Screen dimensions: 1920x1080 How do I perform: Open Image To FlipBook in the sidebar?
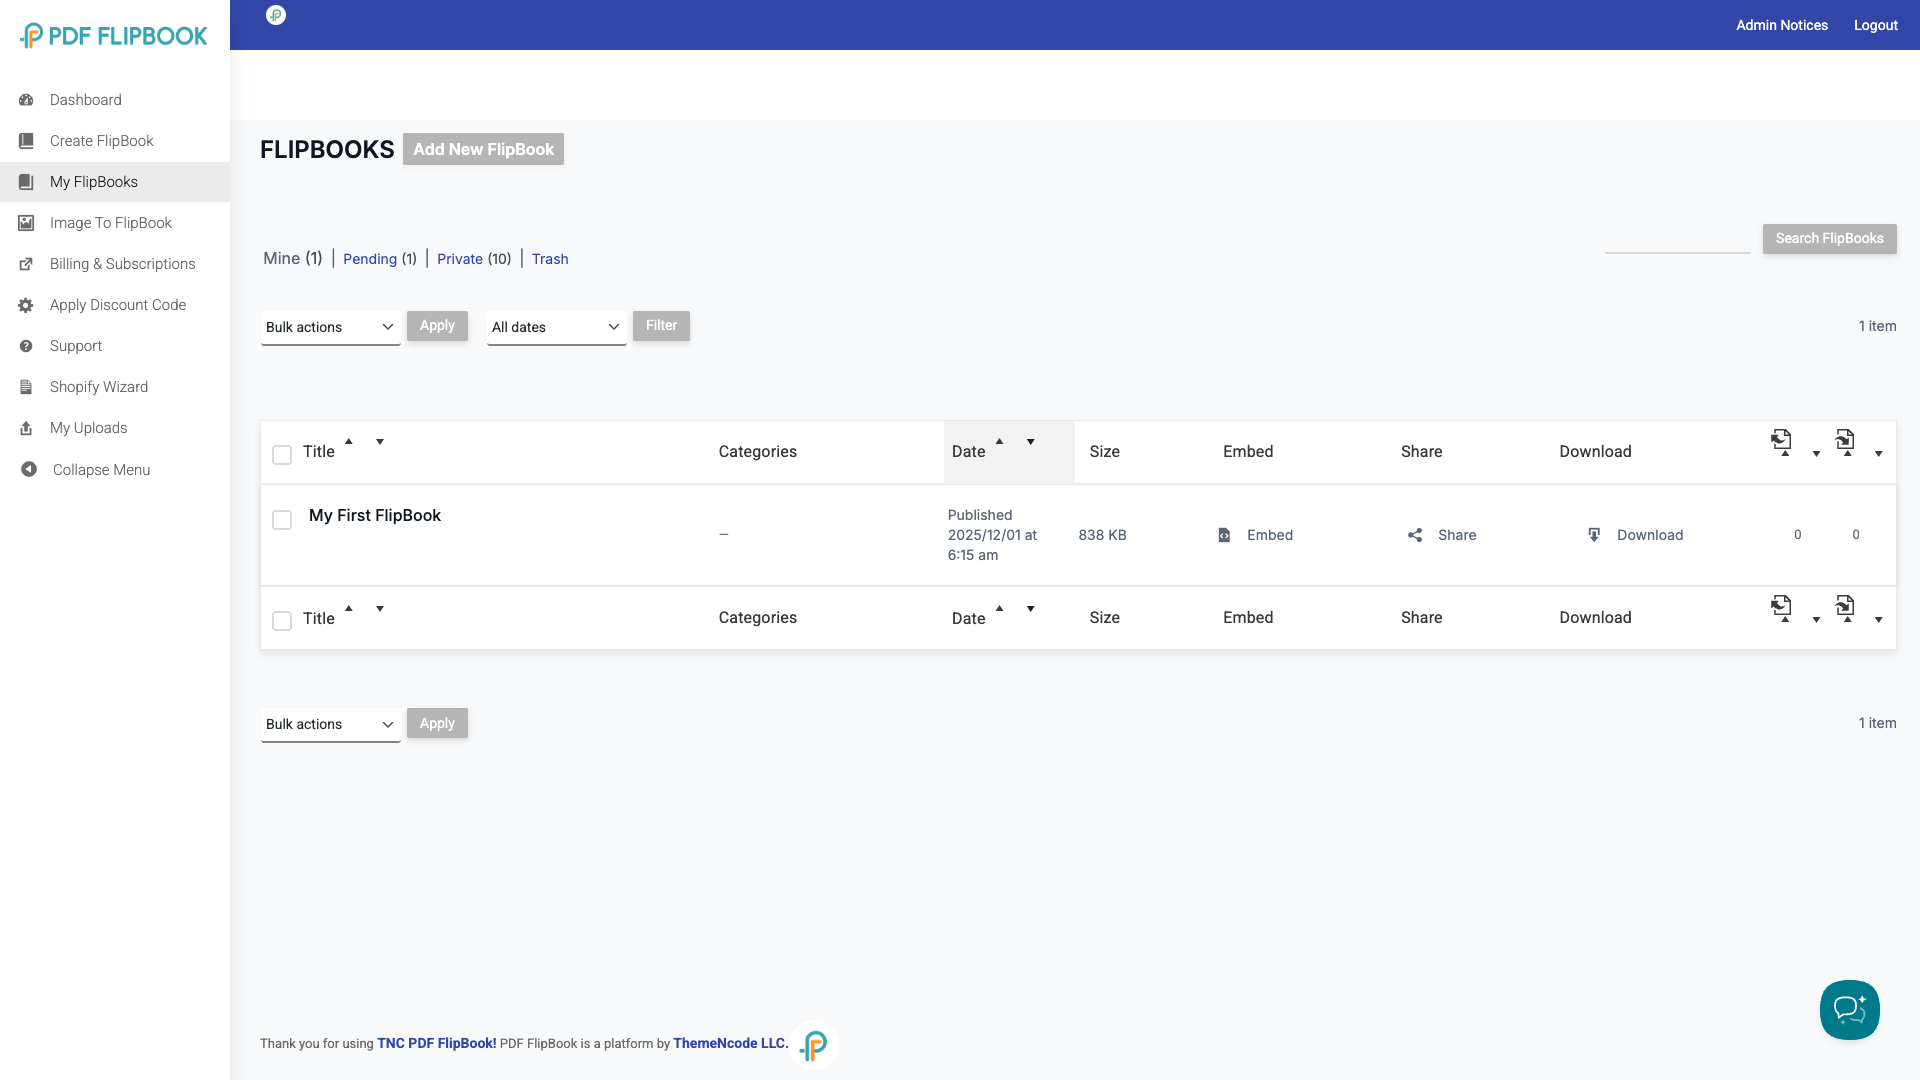click(x=110, y=223)
